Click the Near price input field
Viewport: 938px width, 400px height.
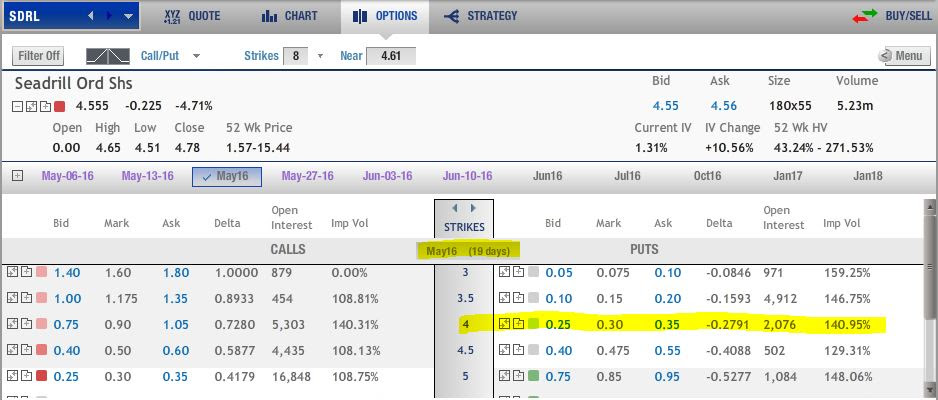390,56
